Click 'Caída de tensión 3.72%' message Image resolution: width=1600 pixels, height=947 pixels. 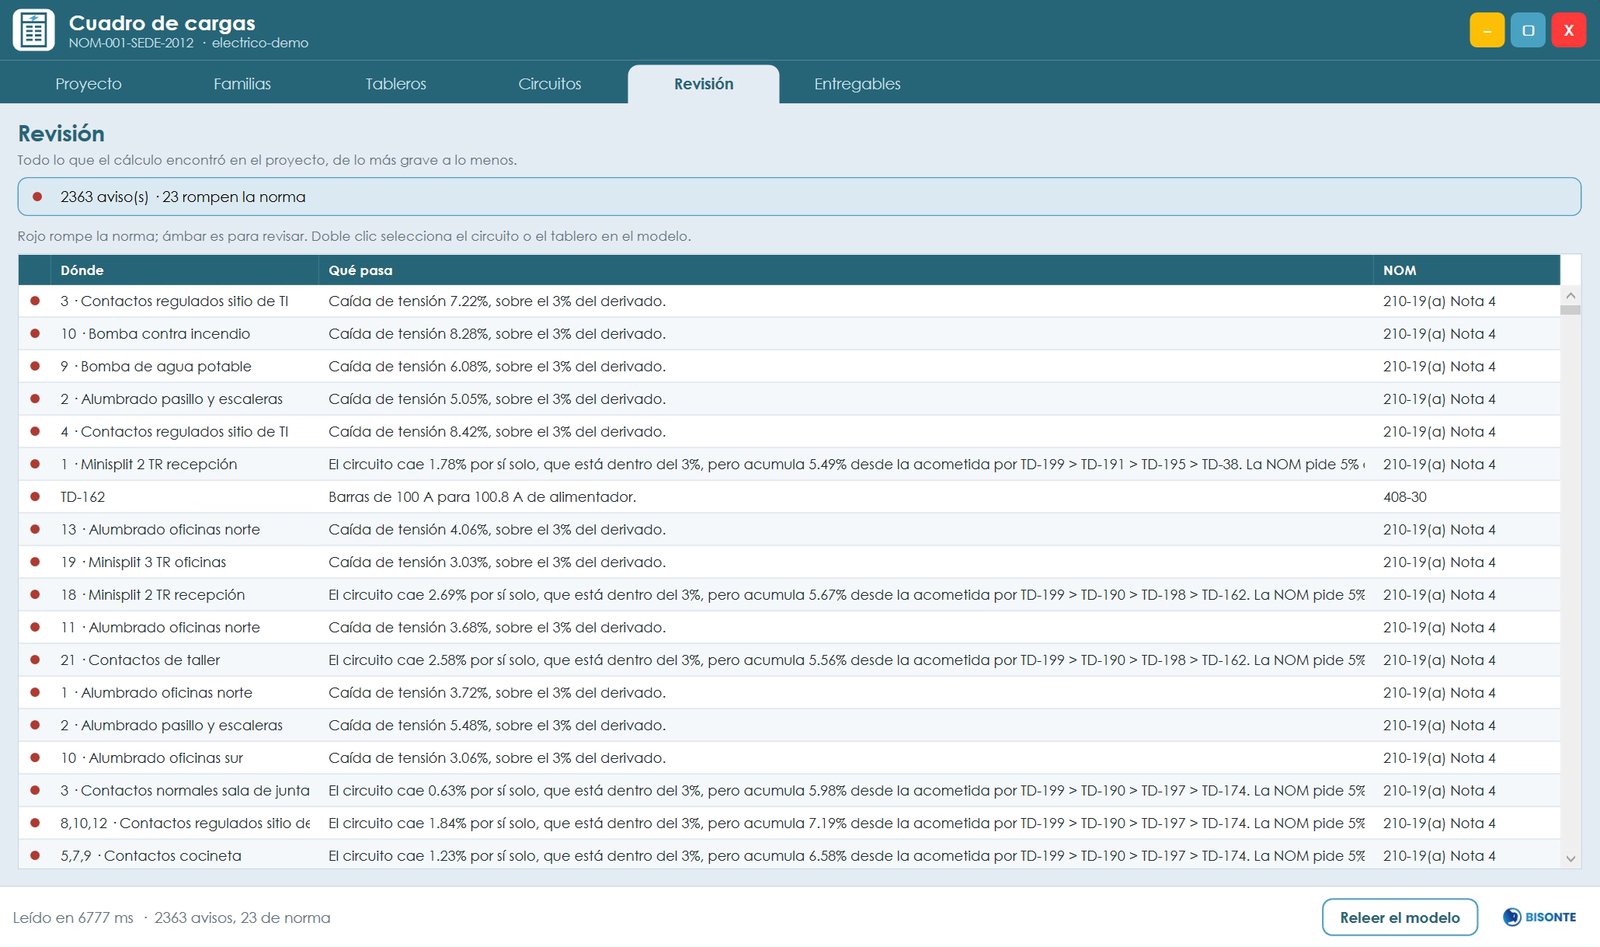click(497, 693)
